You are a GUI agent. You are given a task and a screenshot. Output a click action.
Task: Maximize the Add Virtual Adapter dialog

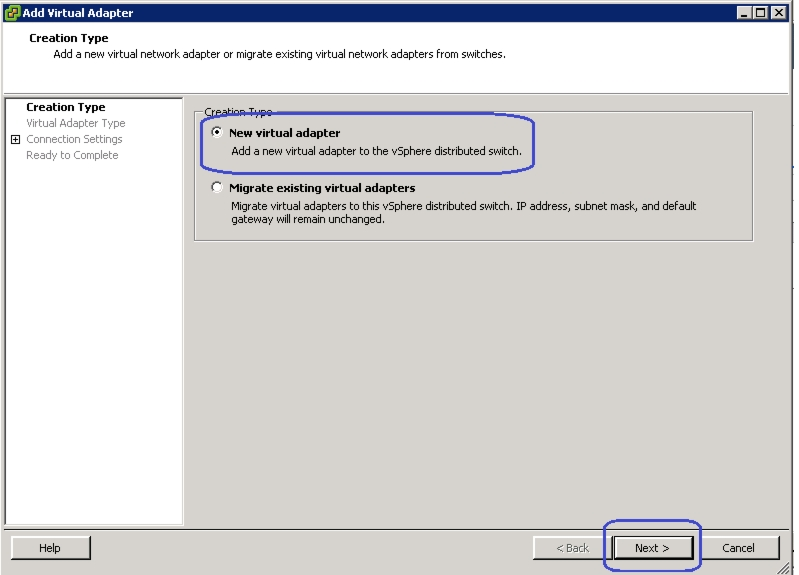click(x=761, y=13)
